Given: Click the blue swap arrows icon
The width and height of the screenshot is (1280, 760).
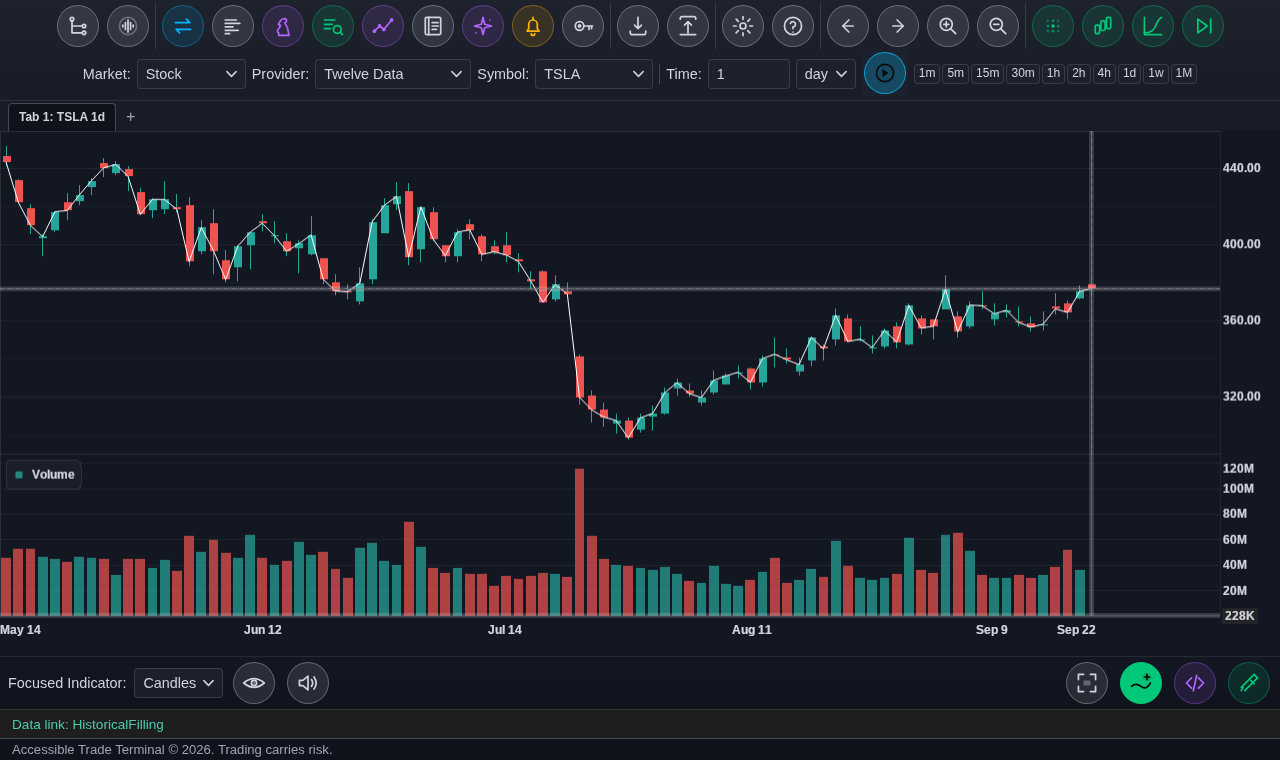Looking at the screenshot, I should [x=183, y=26].
